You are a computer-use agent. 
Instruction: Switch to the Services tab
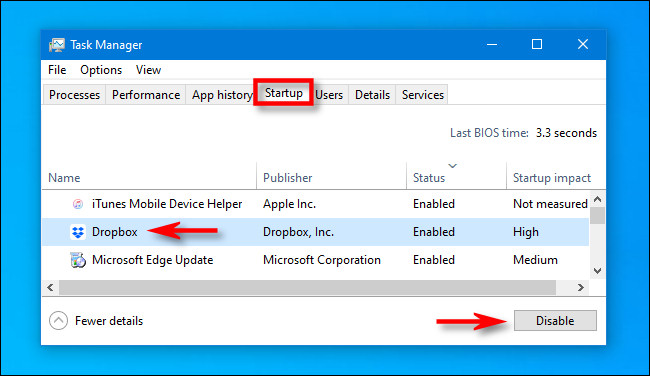pos(422,95)
